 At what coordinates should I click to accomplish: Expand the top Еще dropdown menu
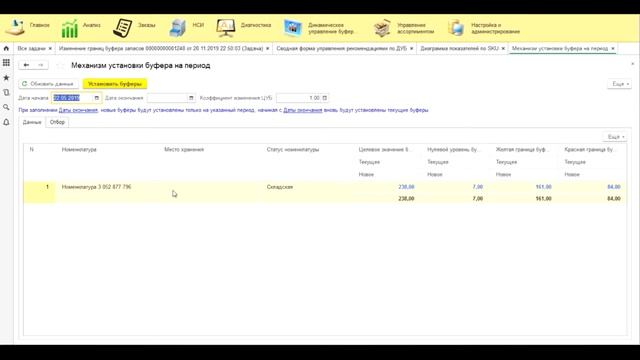(x=620, y=84)
